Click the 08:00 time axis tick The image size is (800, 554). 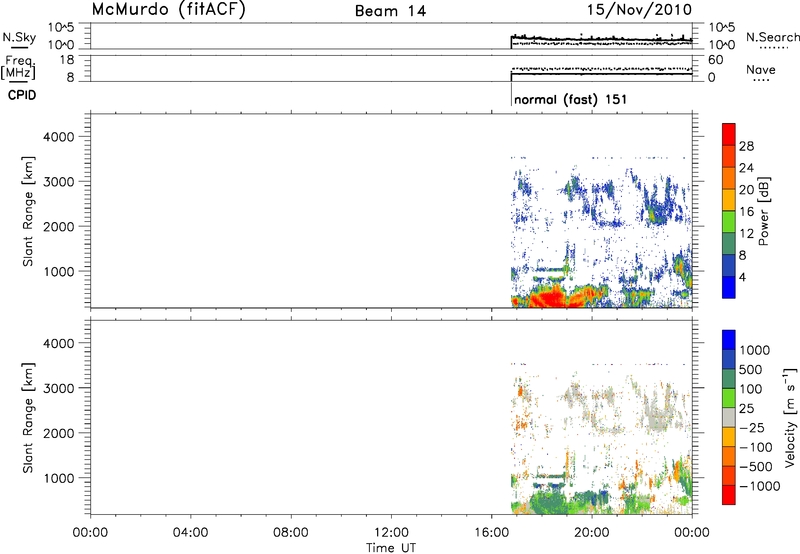pos(291,533)
